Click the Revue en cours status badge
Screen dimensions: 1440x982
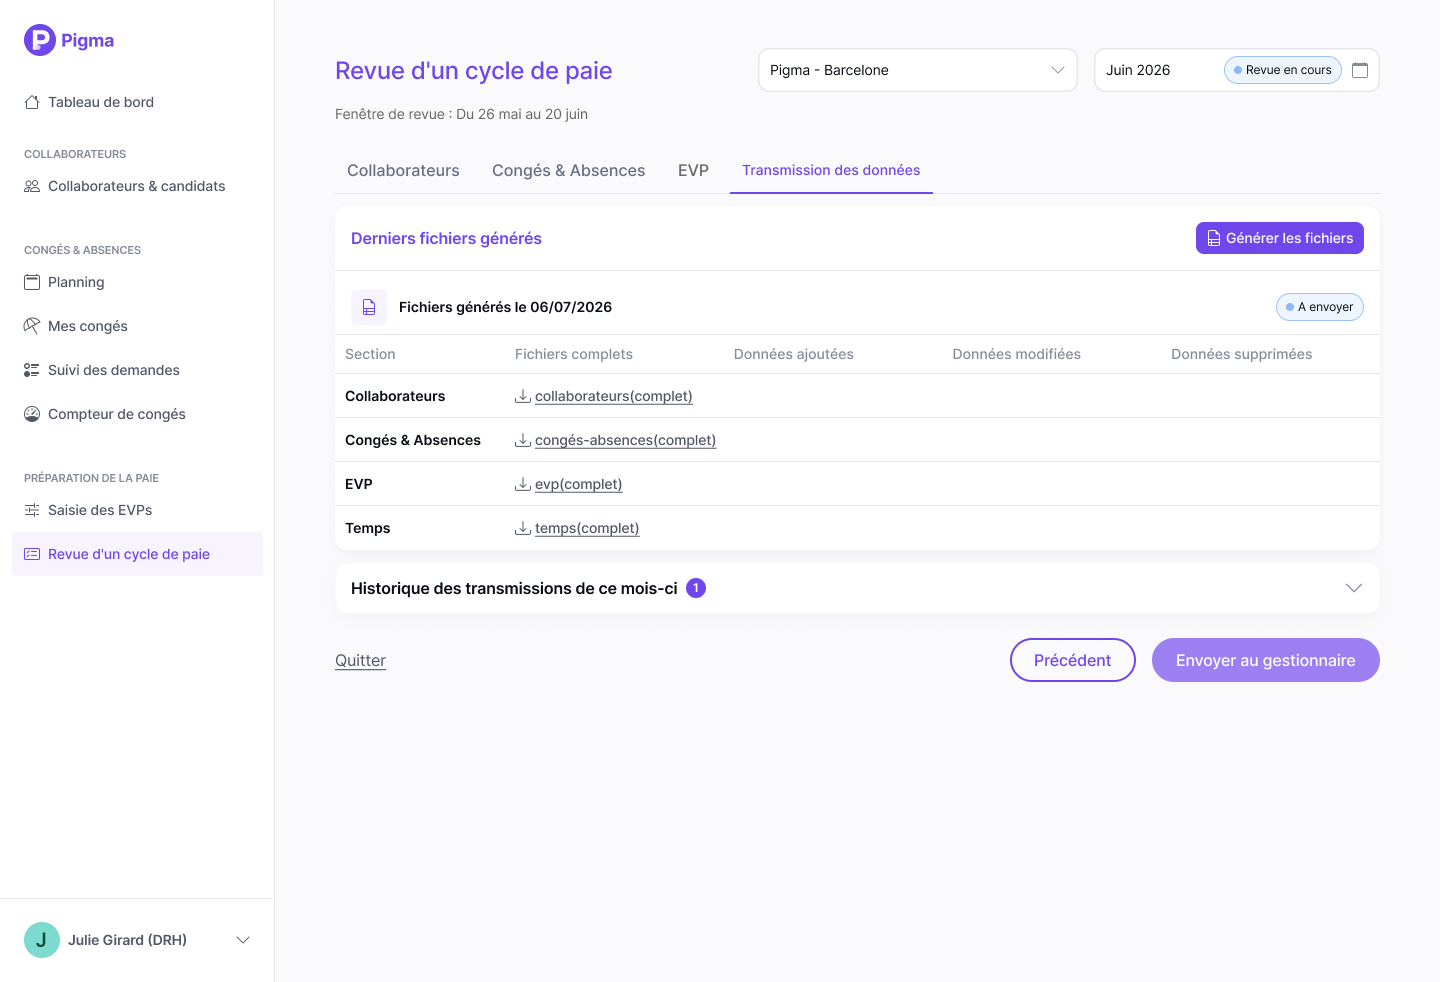click(x=1283, y=70)
